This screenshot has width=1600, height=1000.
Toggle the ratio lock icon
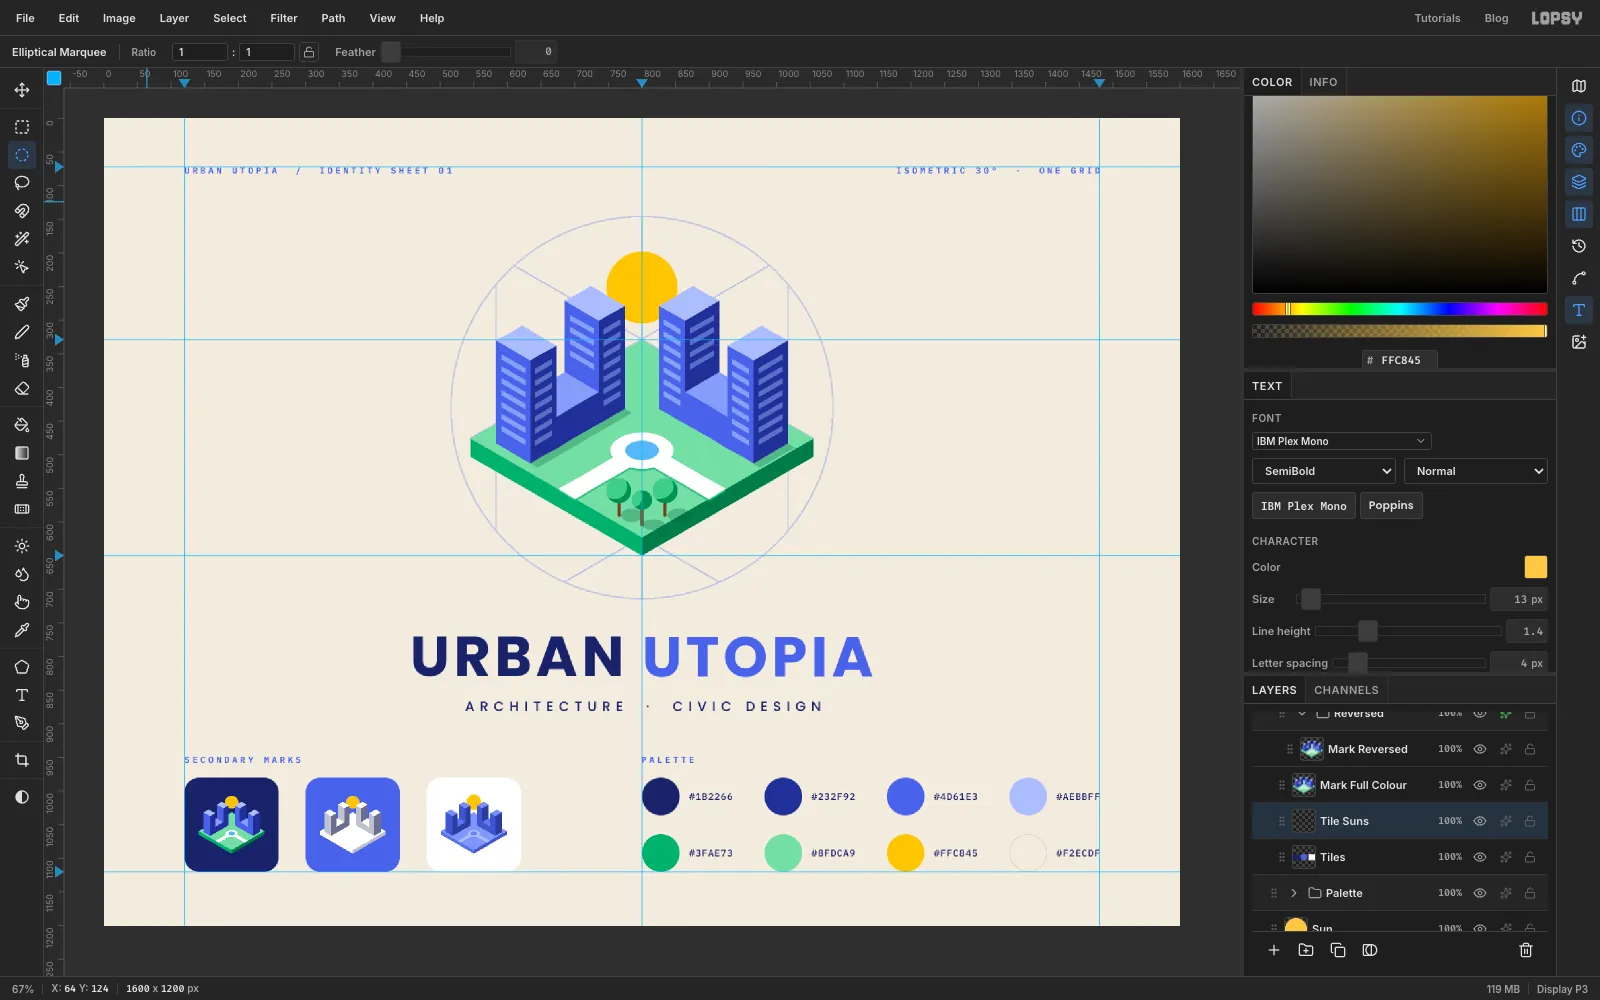309,52
